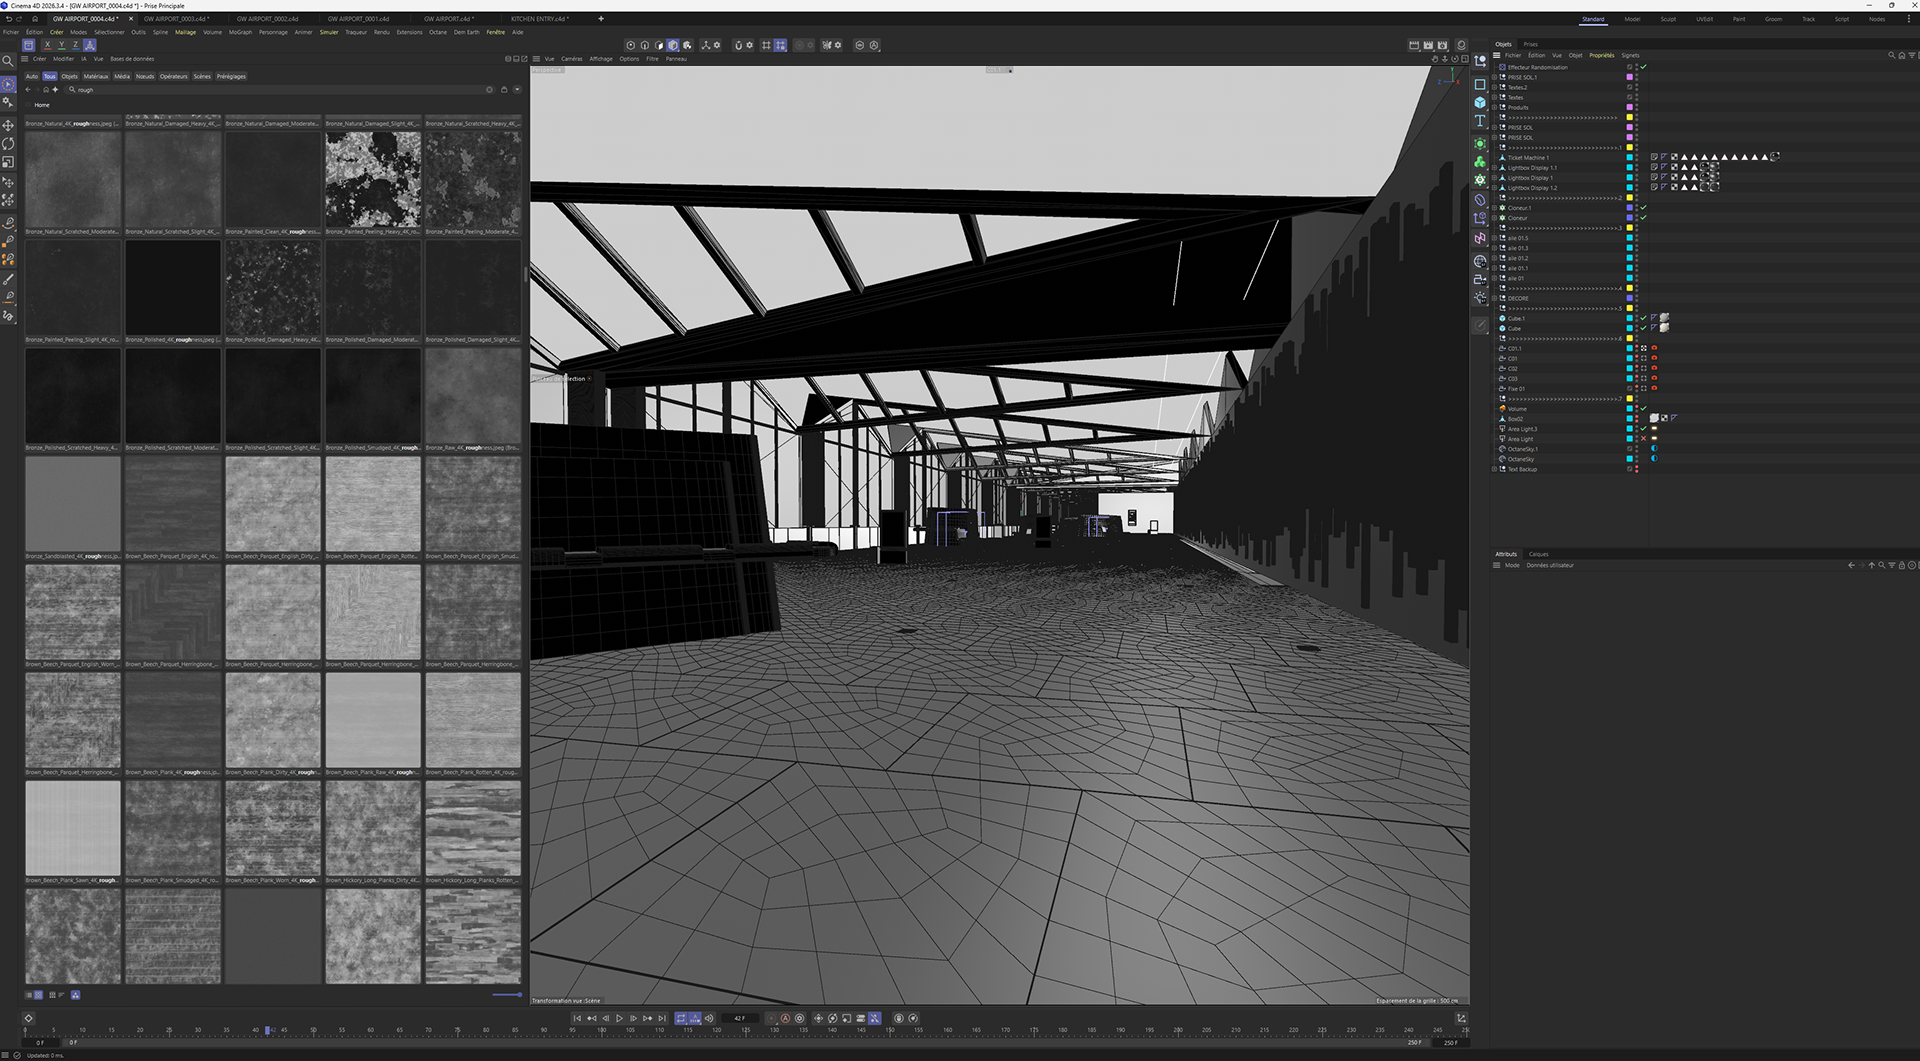Open the search options dropdown arrow
This screenshot has width=1920, height=1061.
point(517,89)
